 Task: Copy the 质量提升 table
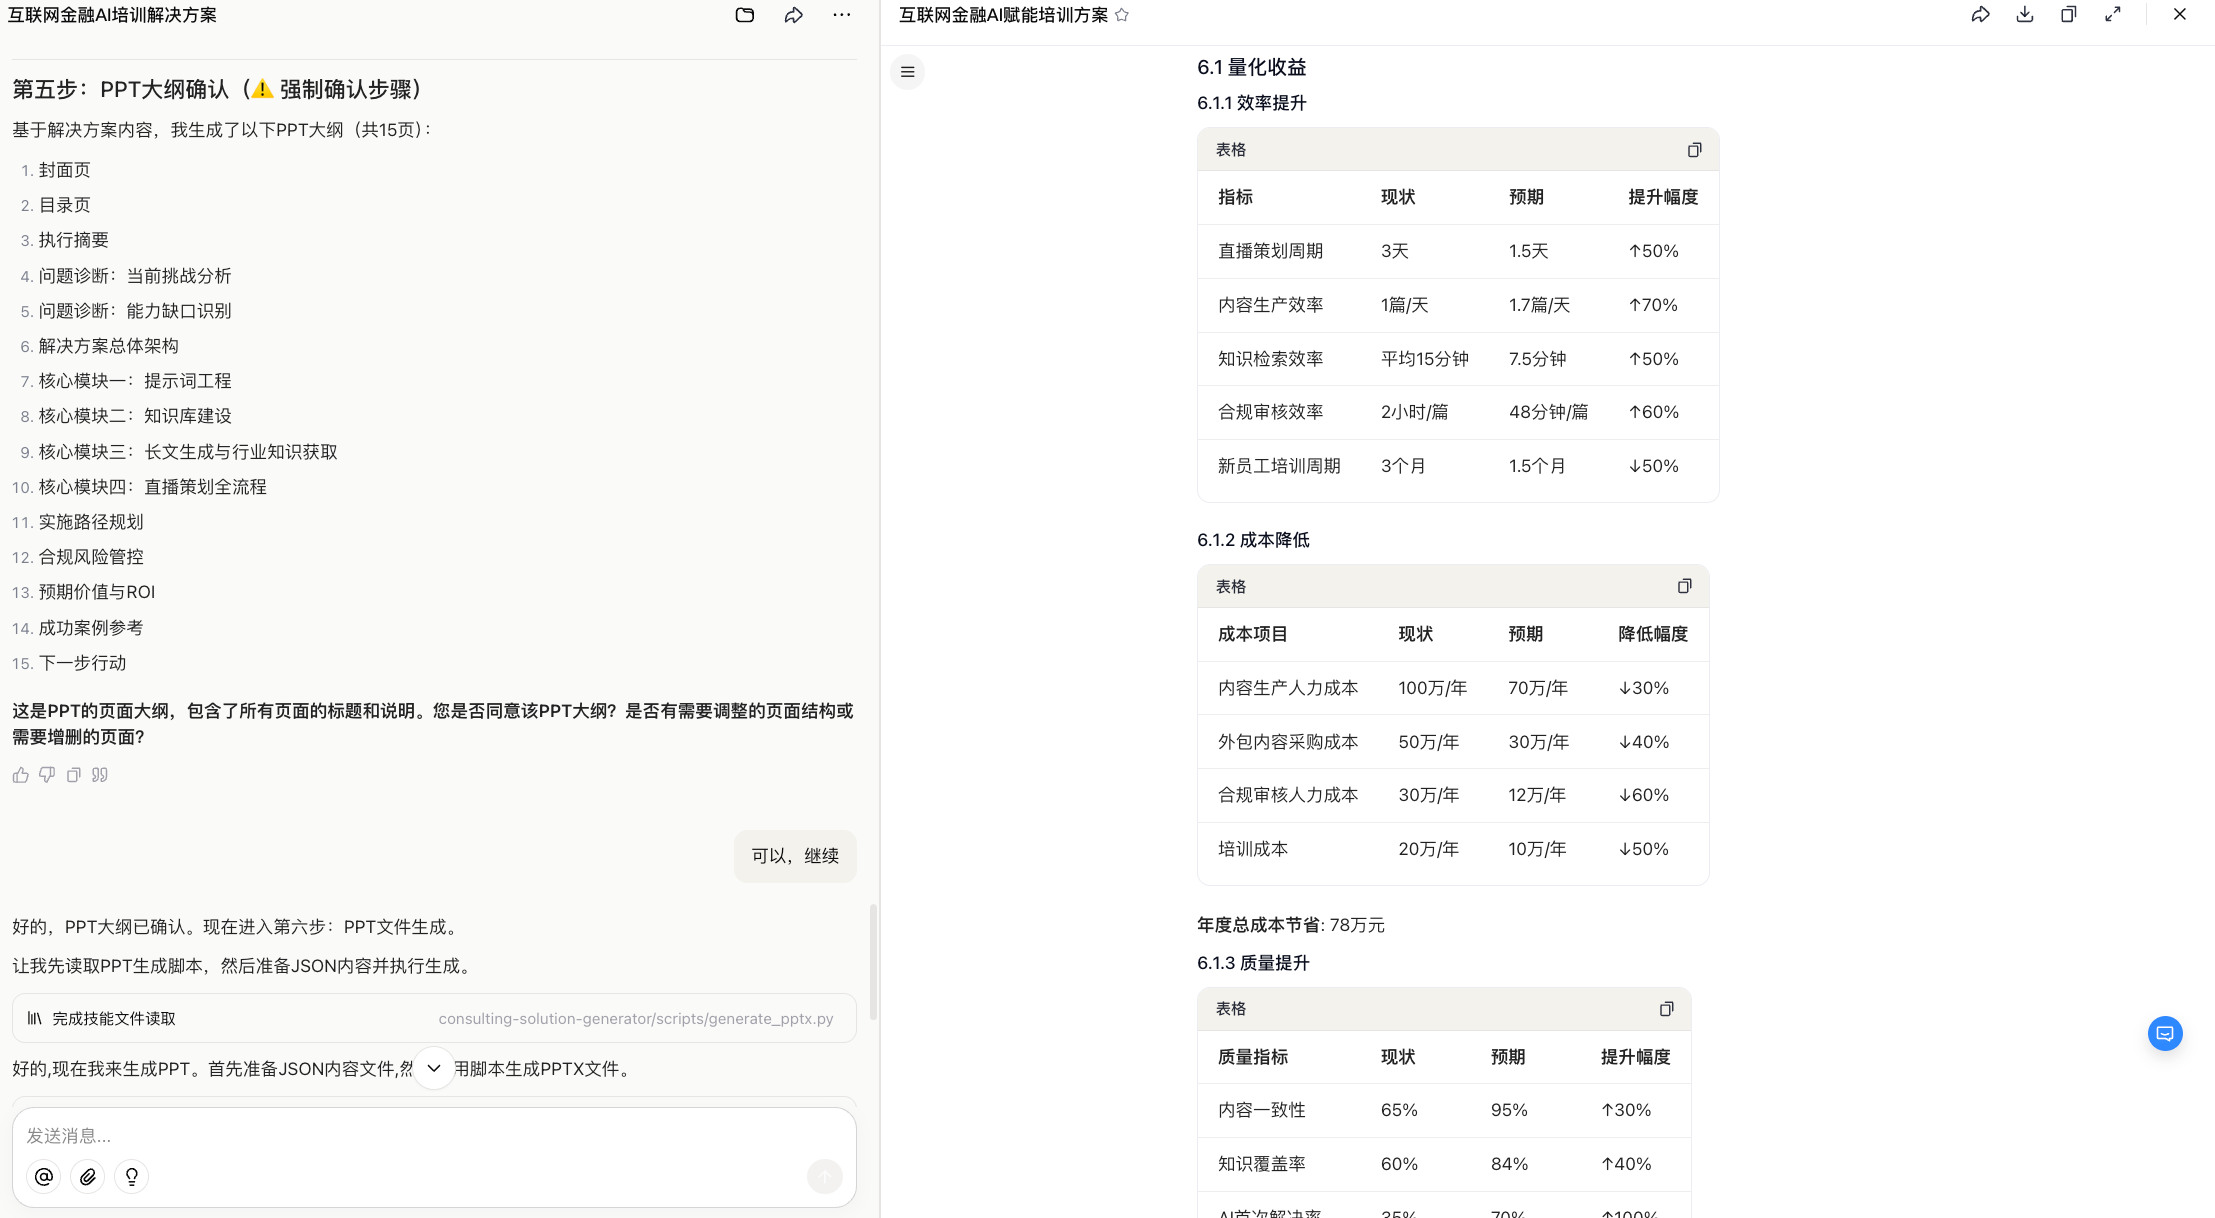1666,1009
